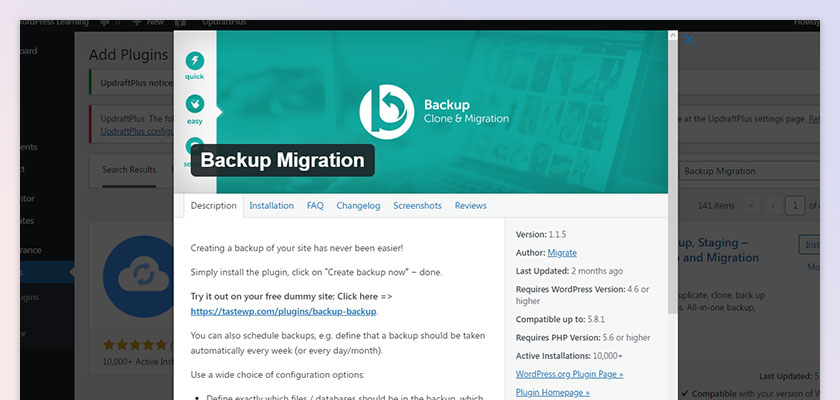Click the Compatible up to: 5.8.1 text
Screen dimensions: 840x400
click(x=560, y=319)
